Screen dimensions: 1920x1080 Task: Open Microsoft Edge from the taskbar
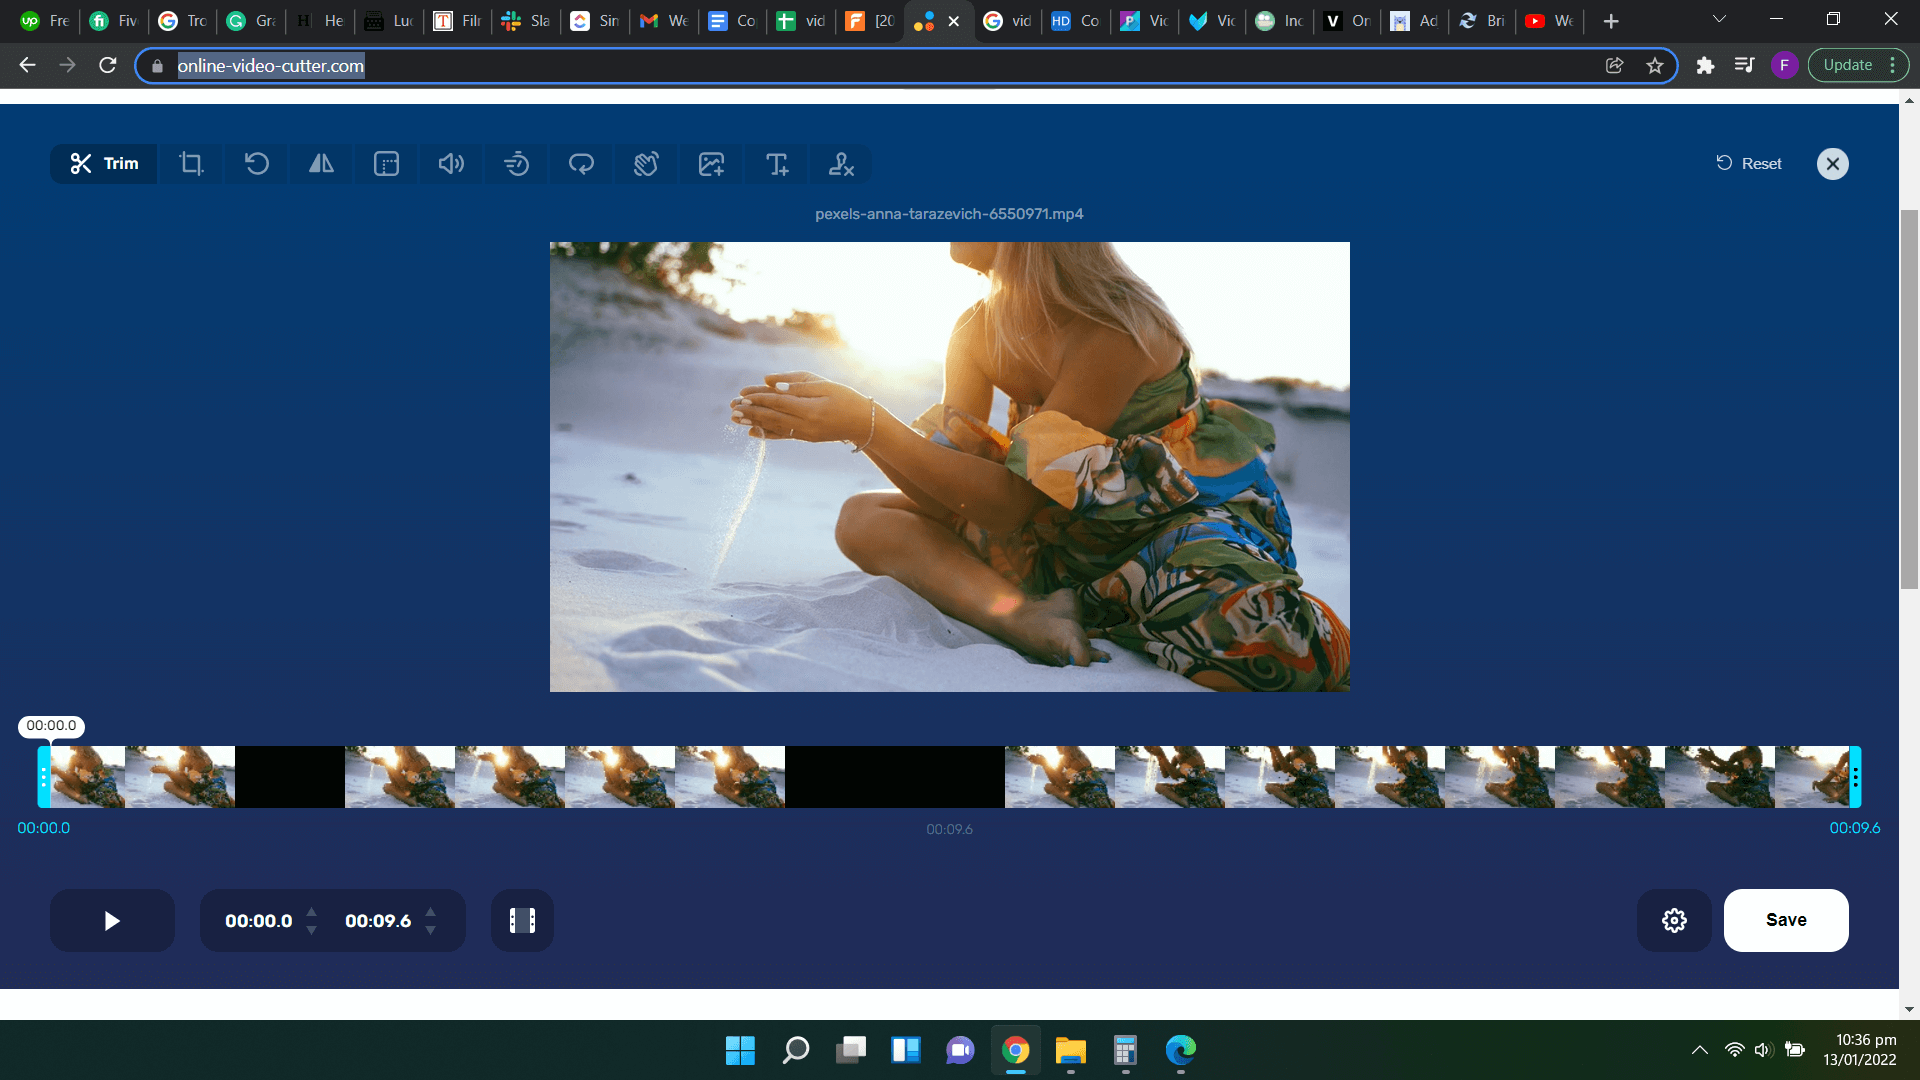(1180, 1050)
